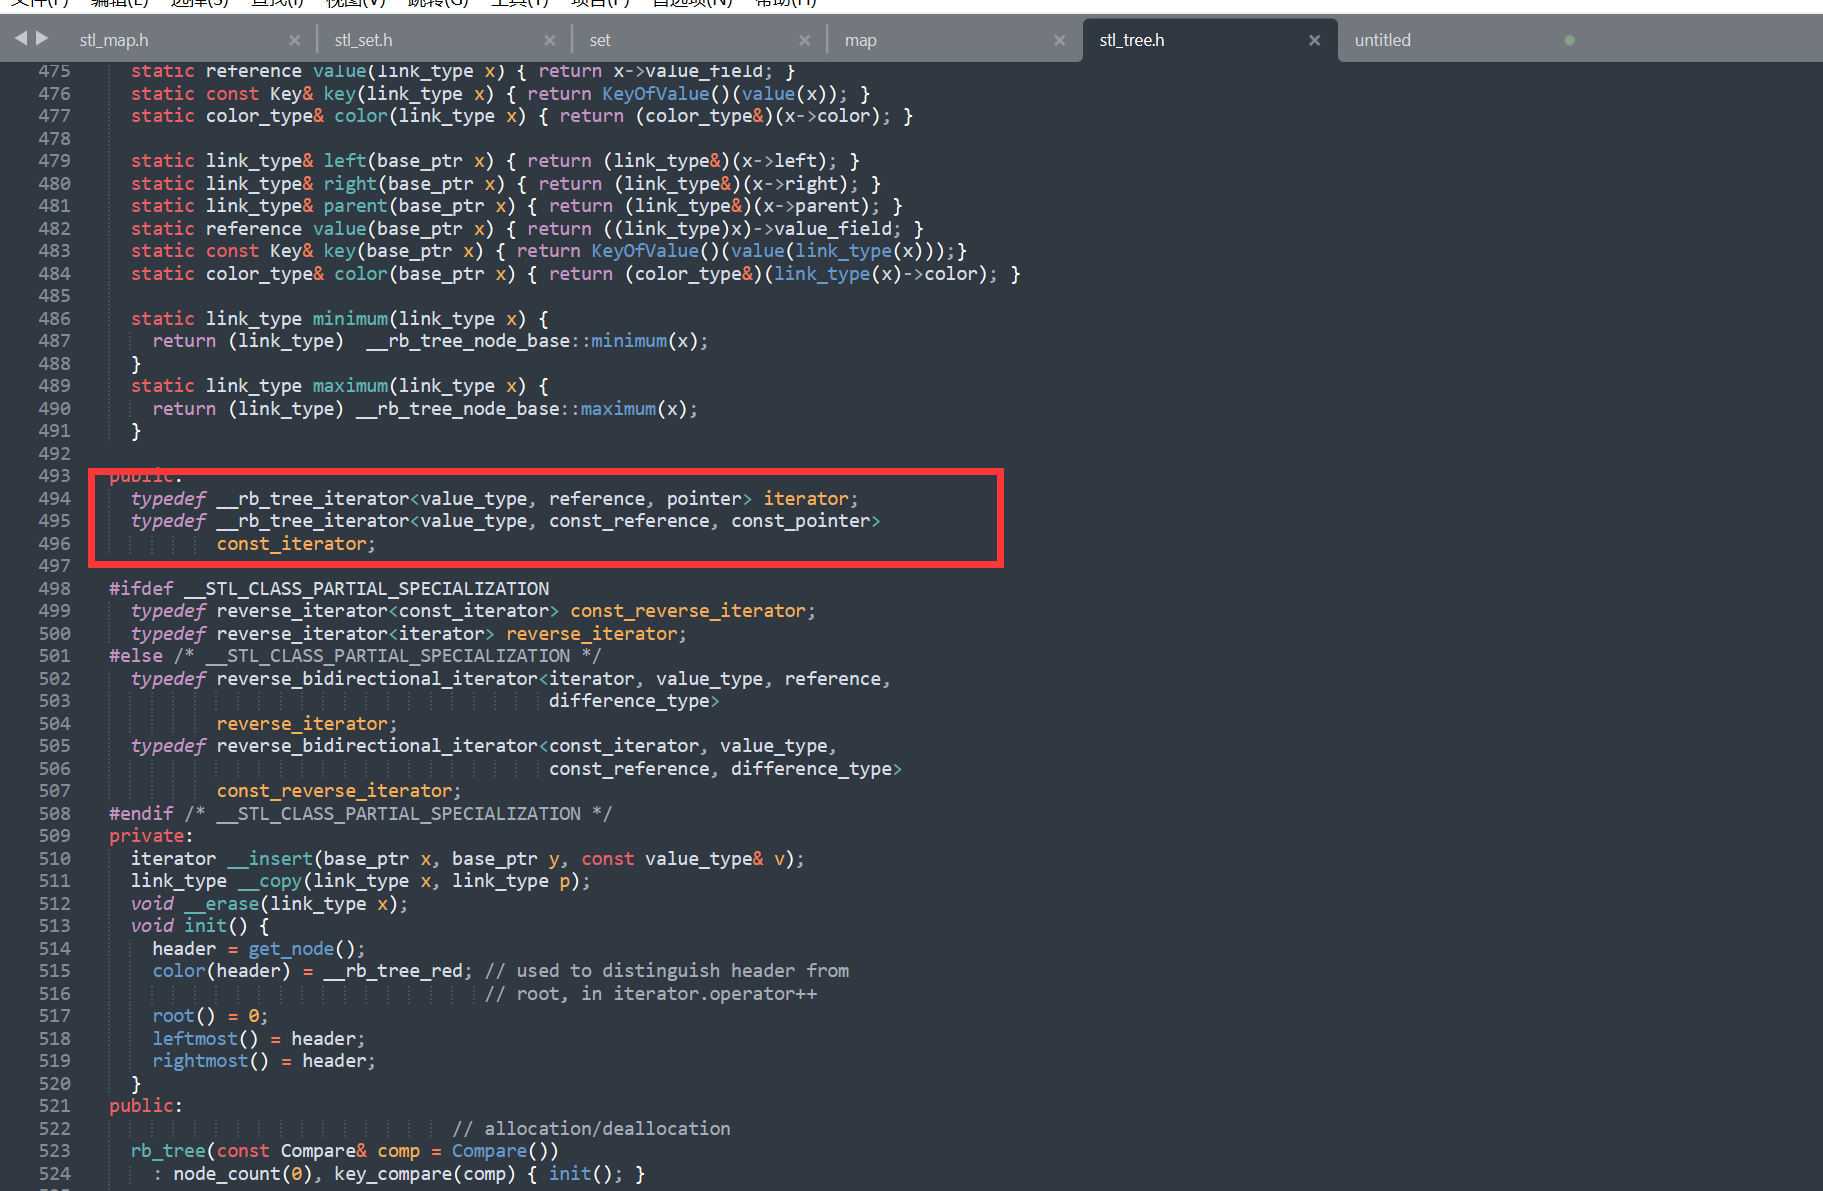The width and height of the screenshot is (1823, 1191).
Task: Click 'reverse_bidirectional_iterator<iterator' on line 502
Action: pyautogui.click(x=425, y=679)
